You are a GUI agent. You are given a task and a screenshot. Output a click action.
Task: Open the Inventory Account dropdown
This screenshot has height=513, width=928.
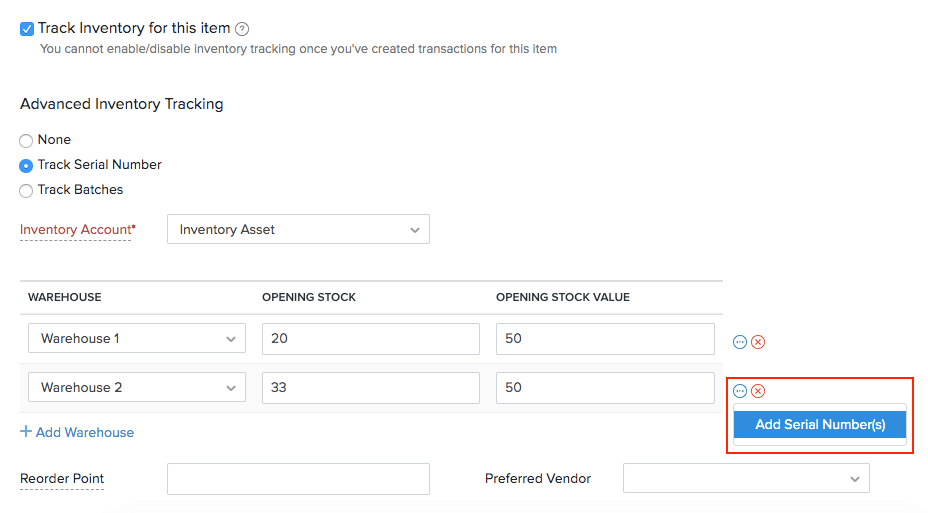[298, 229]
